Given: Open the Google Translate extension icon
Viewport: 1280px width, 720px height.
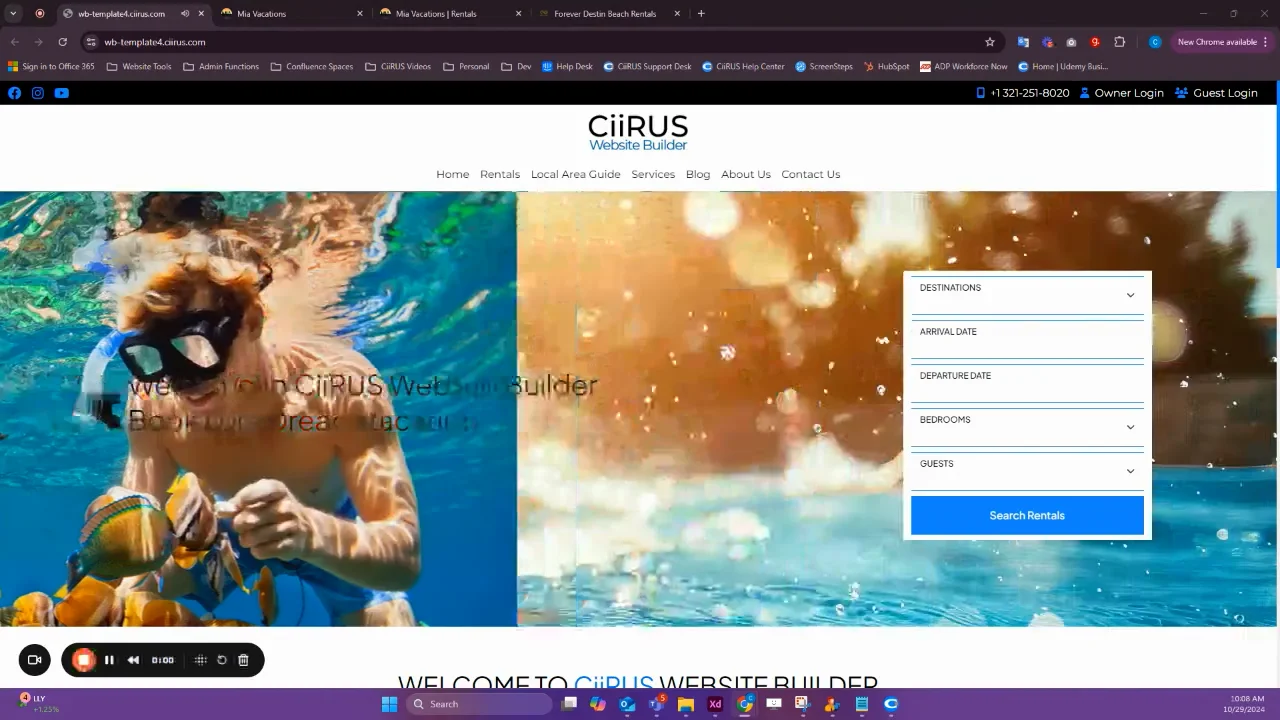Looking at the screenshot, I should [x=1023, y=42].
